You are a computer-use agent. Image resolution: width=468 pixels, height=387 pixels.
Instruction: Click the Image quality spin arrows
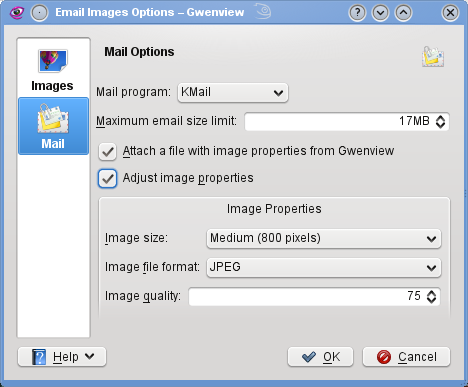pos(432,296)
